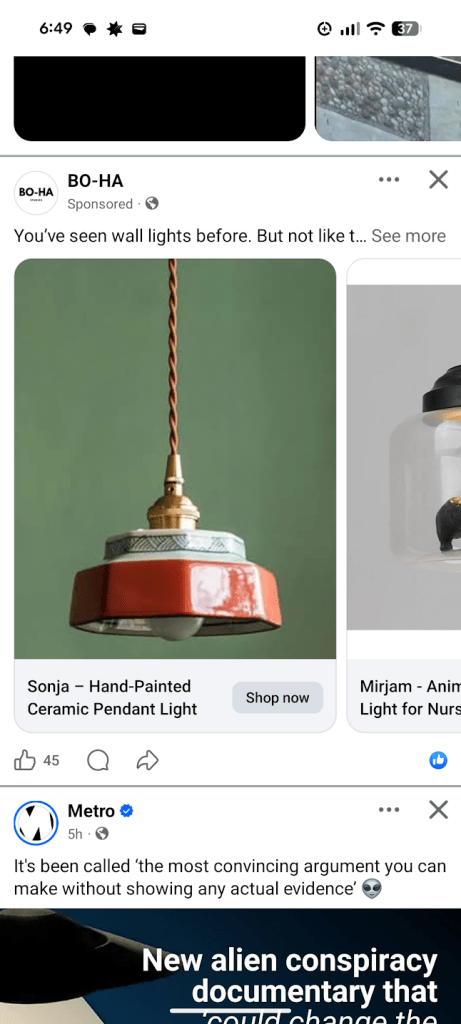
Task: Tap the battery indicator in status bar
Action: tap(406, 29)
